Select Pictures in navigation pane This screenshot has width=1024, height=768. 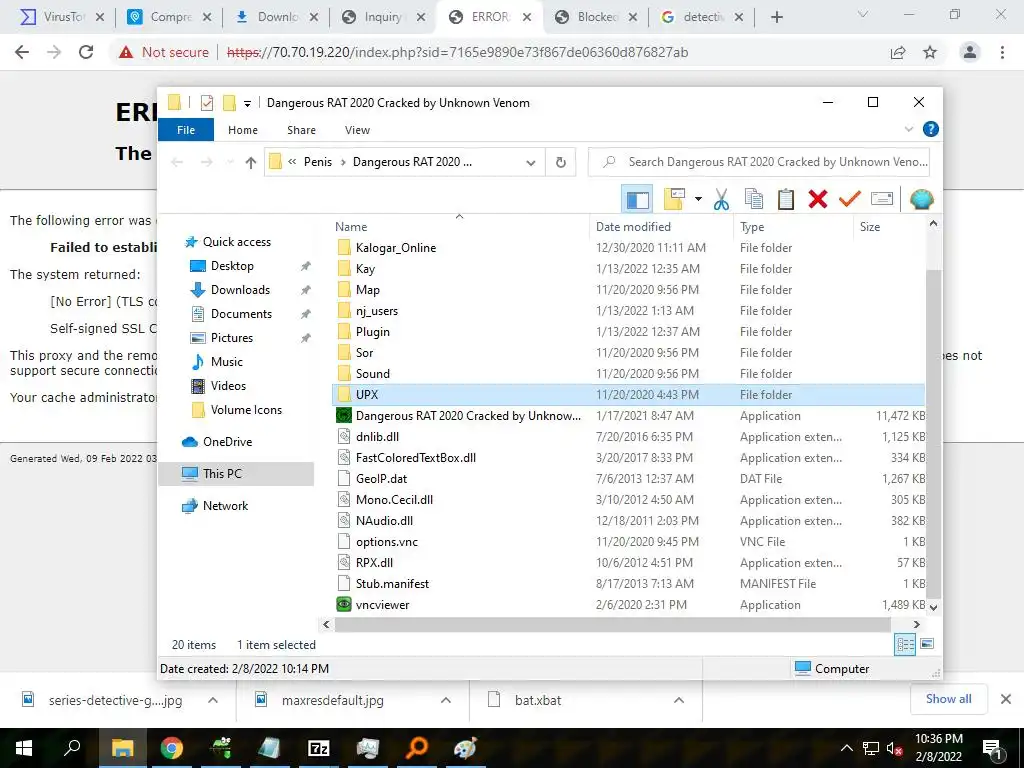tap(231, 338)
